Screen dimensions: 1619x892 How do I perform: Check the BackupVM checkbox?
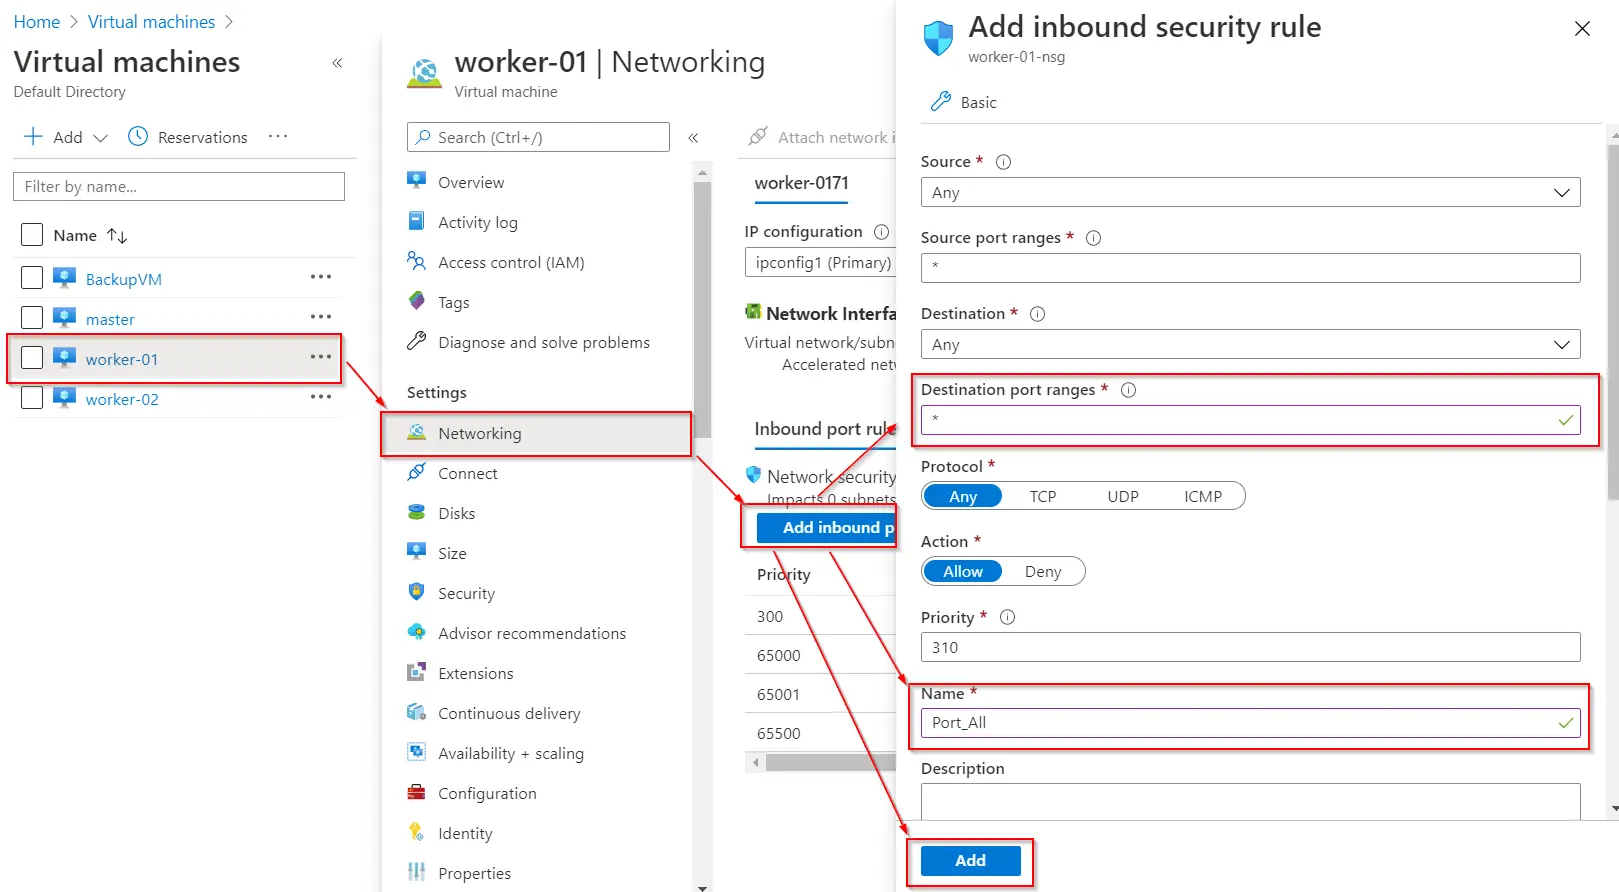click(x=32, y=278)
